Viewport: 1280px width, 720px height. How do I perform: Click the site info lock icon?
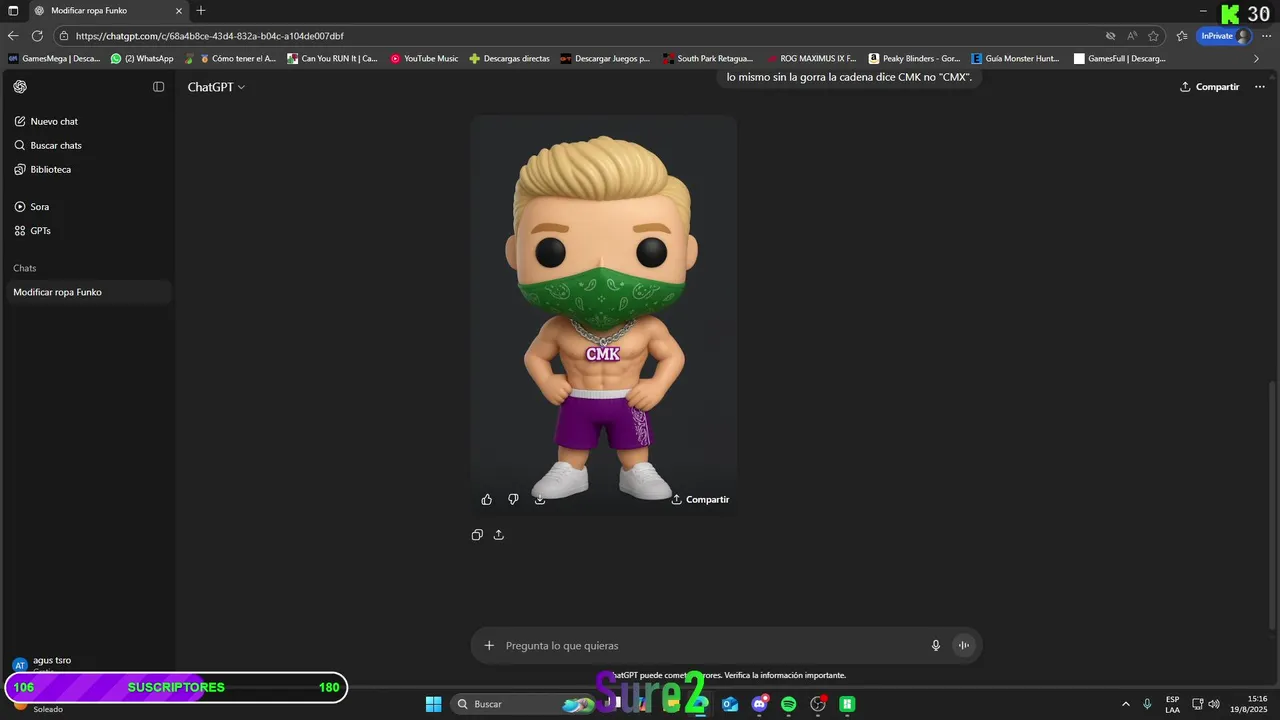[65, 36]
